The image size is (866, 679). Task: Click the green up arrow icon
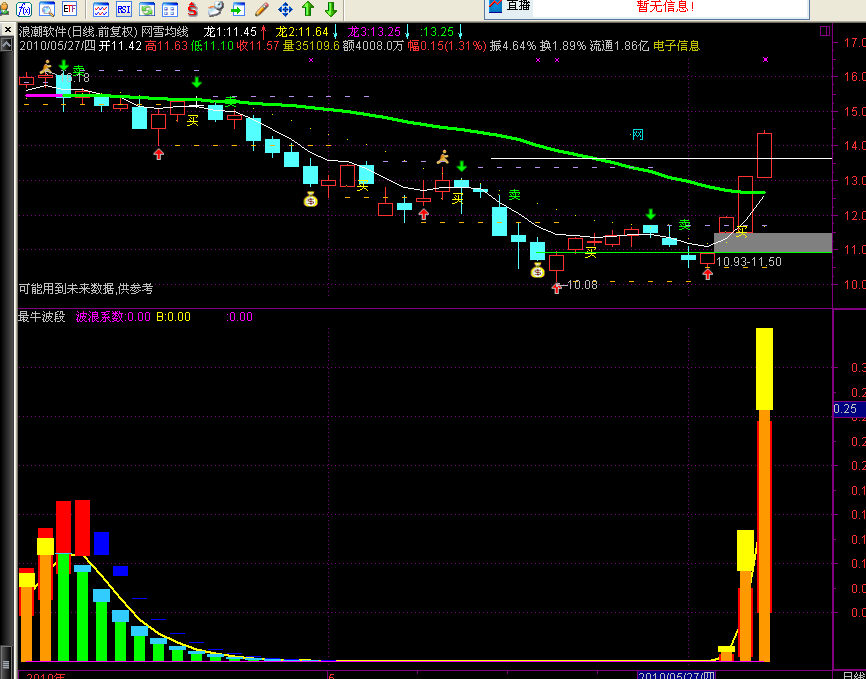pos(308,9)
